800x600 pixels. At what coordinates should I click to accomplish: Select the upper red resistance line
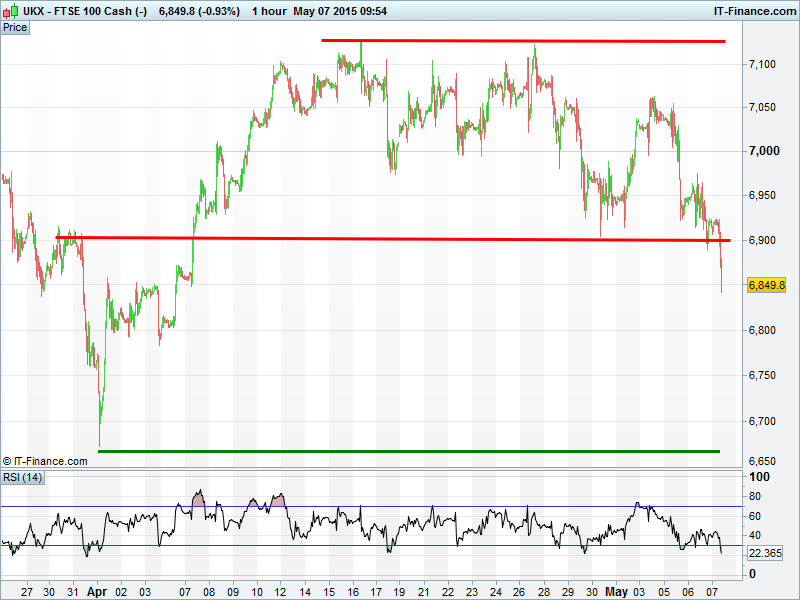[x=520, y=41]
